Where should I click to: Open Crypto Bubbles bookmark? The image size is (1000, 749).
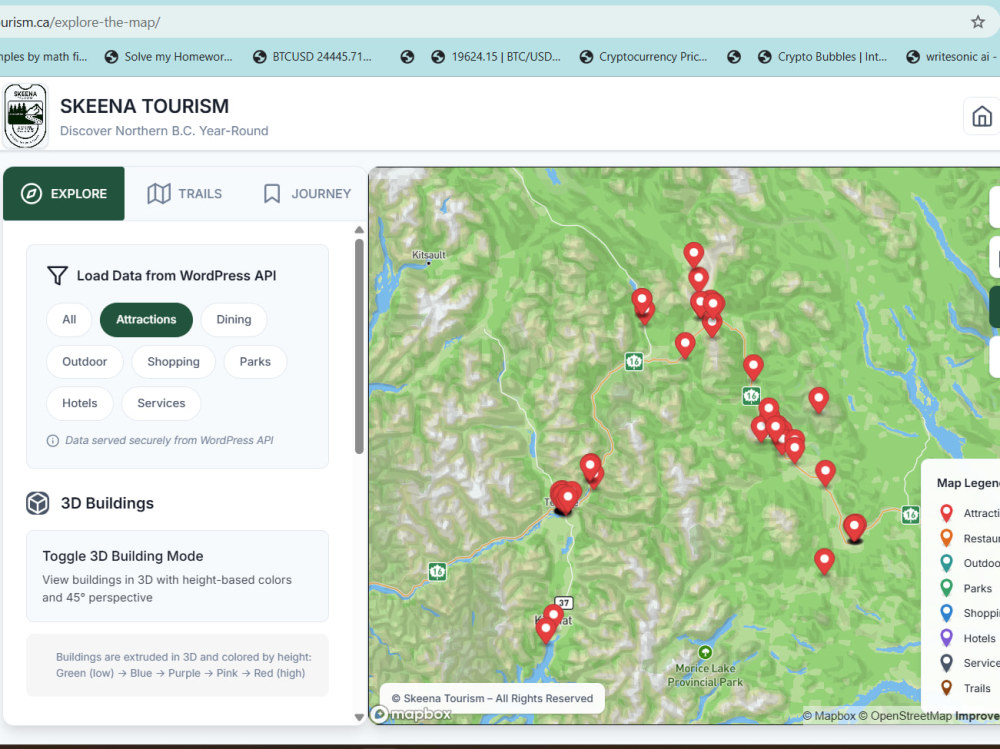[823, 57]
